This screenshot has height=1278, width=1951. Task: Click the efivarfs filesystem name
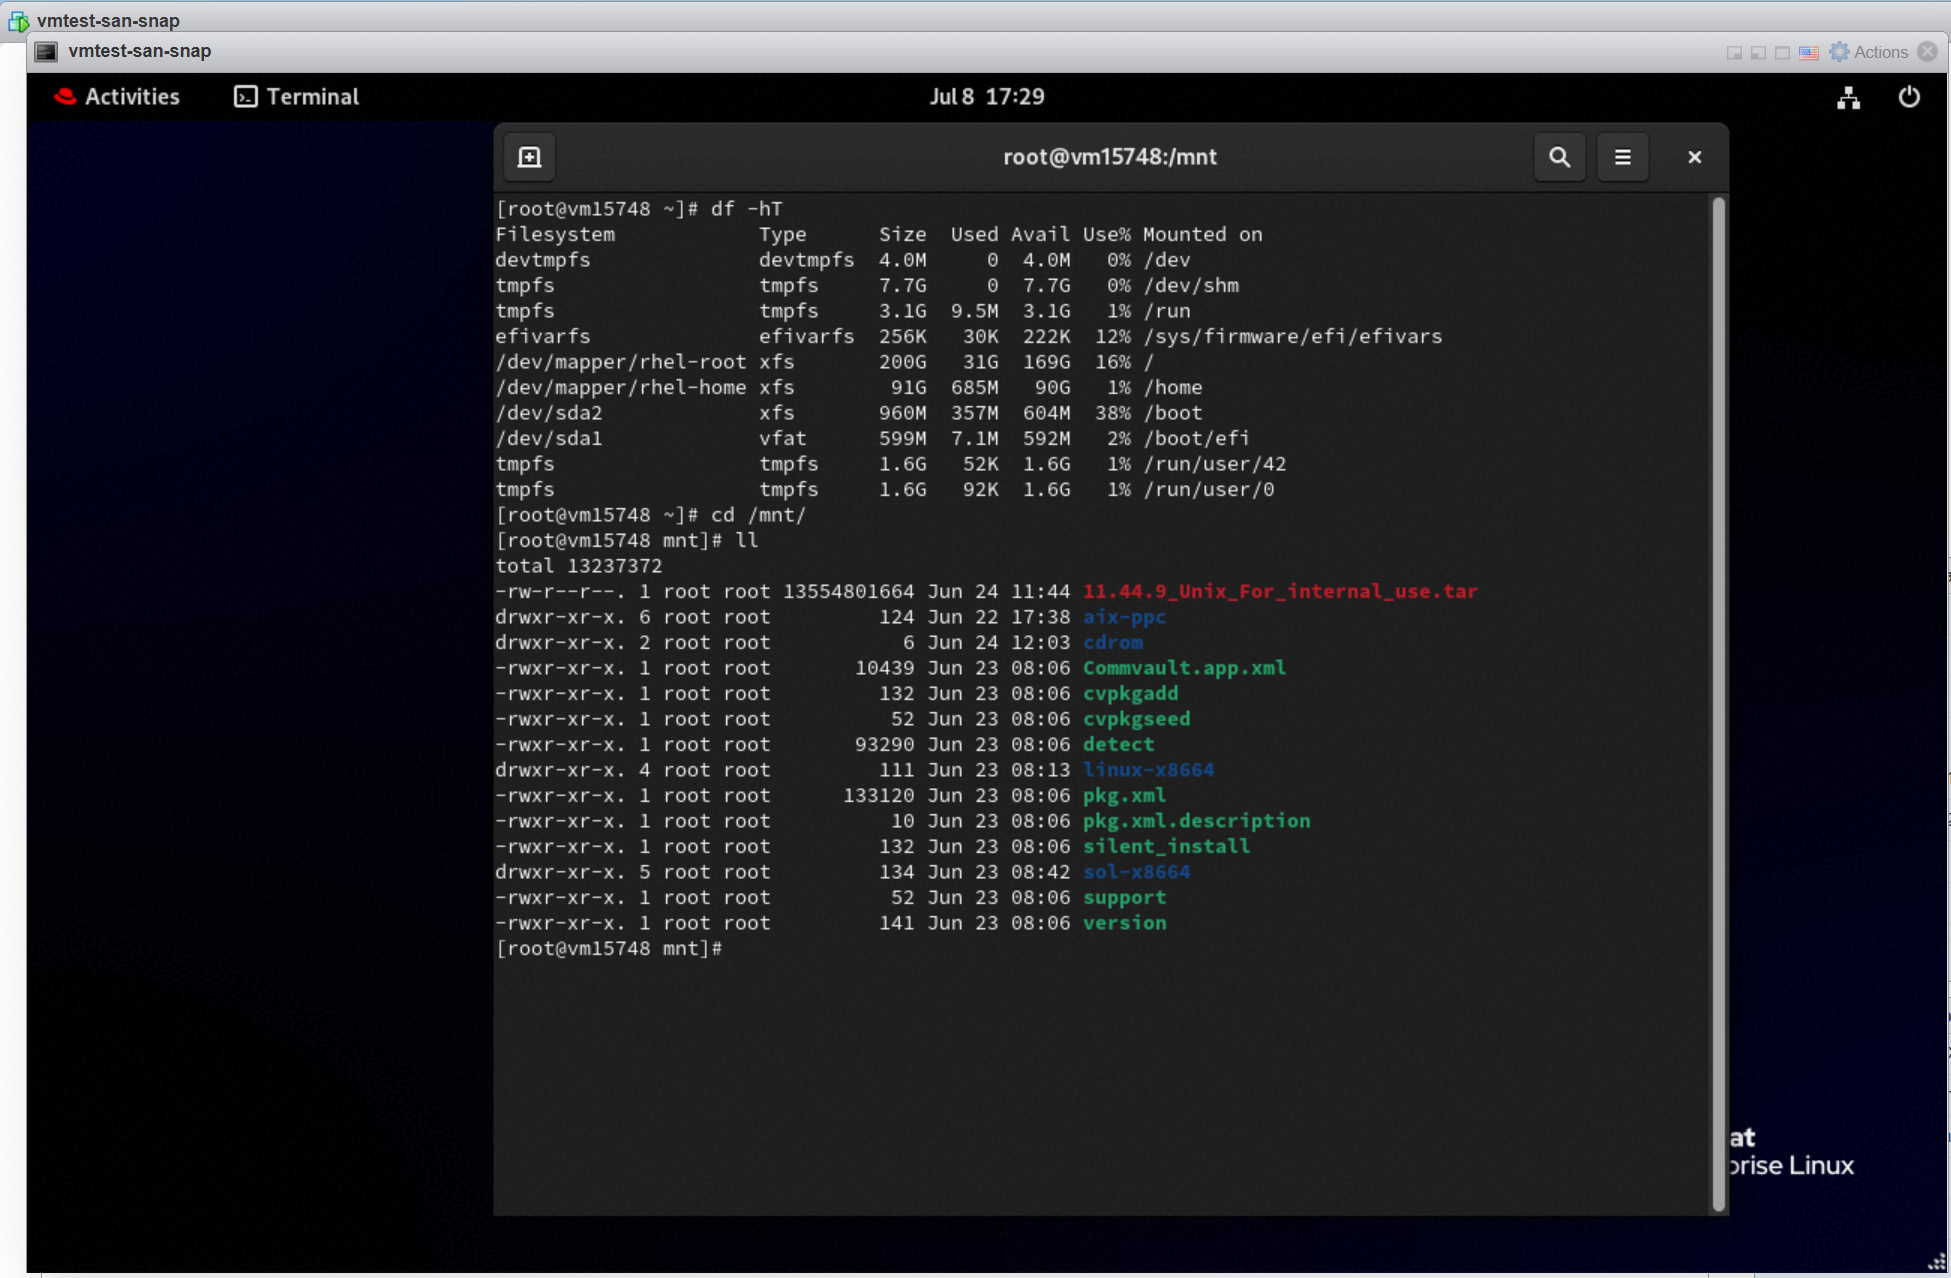pyautogui.click(x=542, y=336)
